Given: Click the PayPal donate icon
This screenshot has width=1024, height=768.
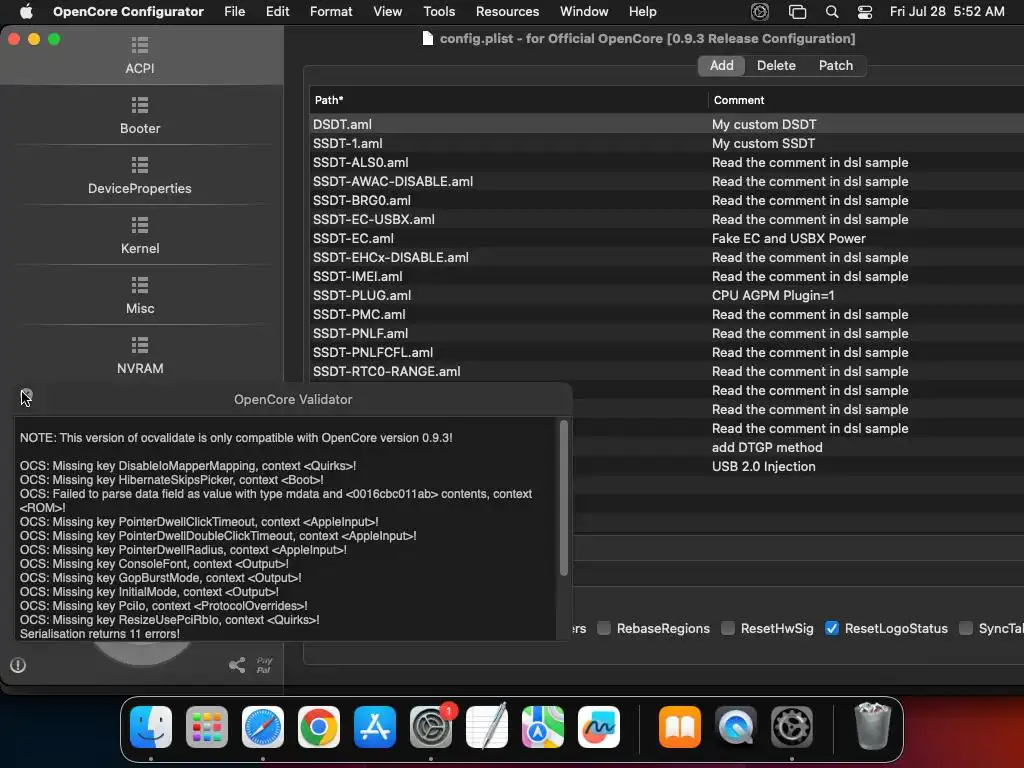Looking at the screenshot, I should pos(264,665).
